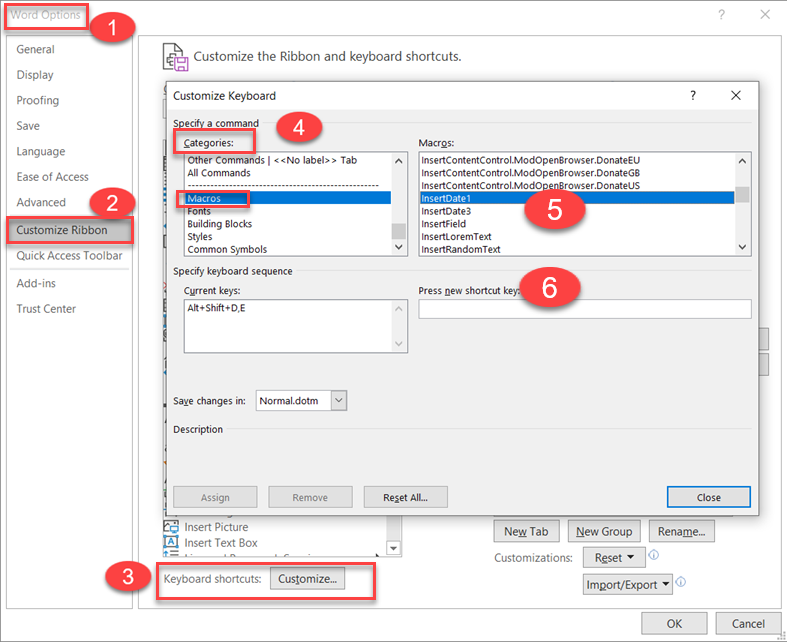787x642 pixels.
Task: Select macro ending in DonateGB
Action: (x=577, y=173)
